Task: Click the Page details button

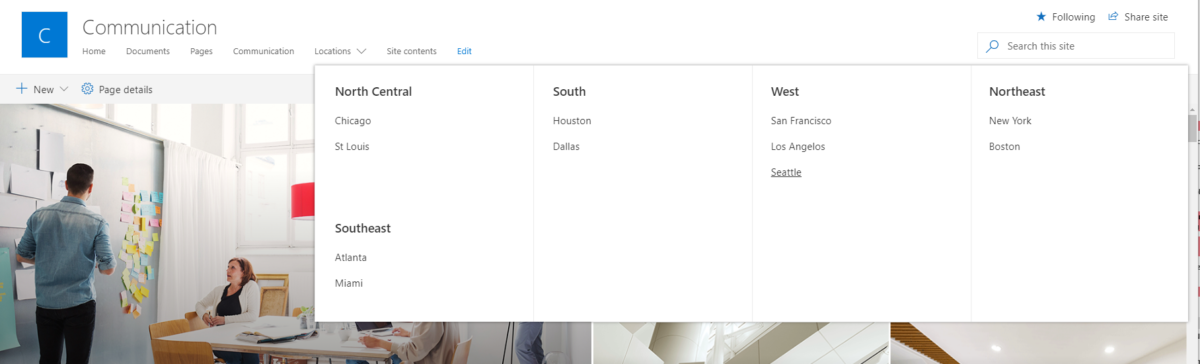Action: (117, 89)
